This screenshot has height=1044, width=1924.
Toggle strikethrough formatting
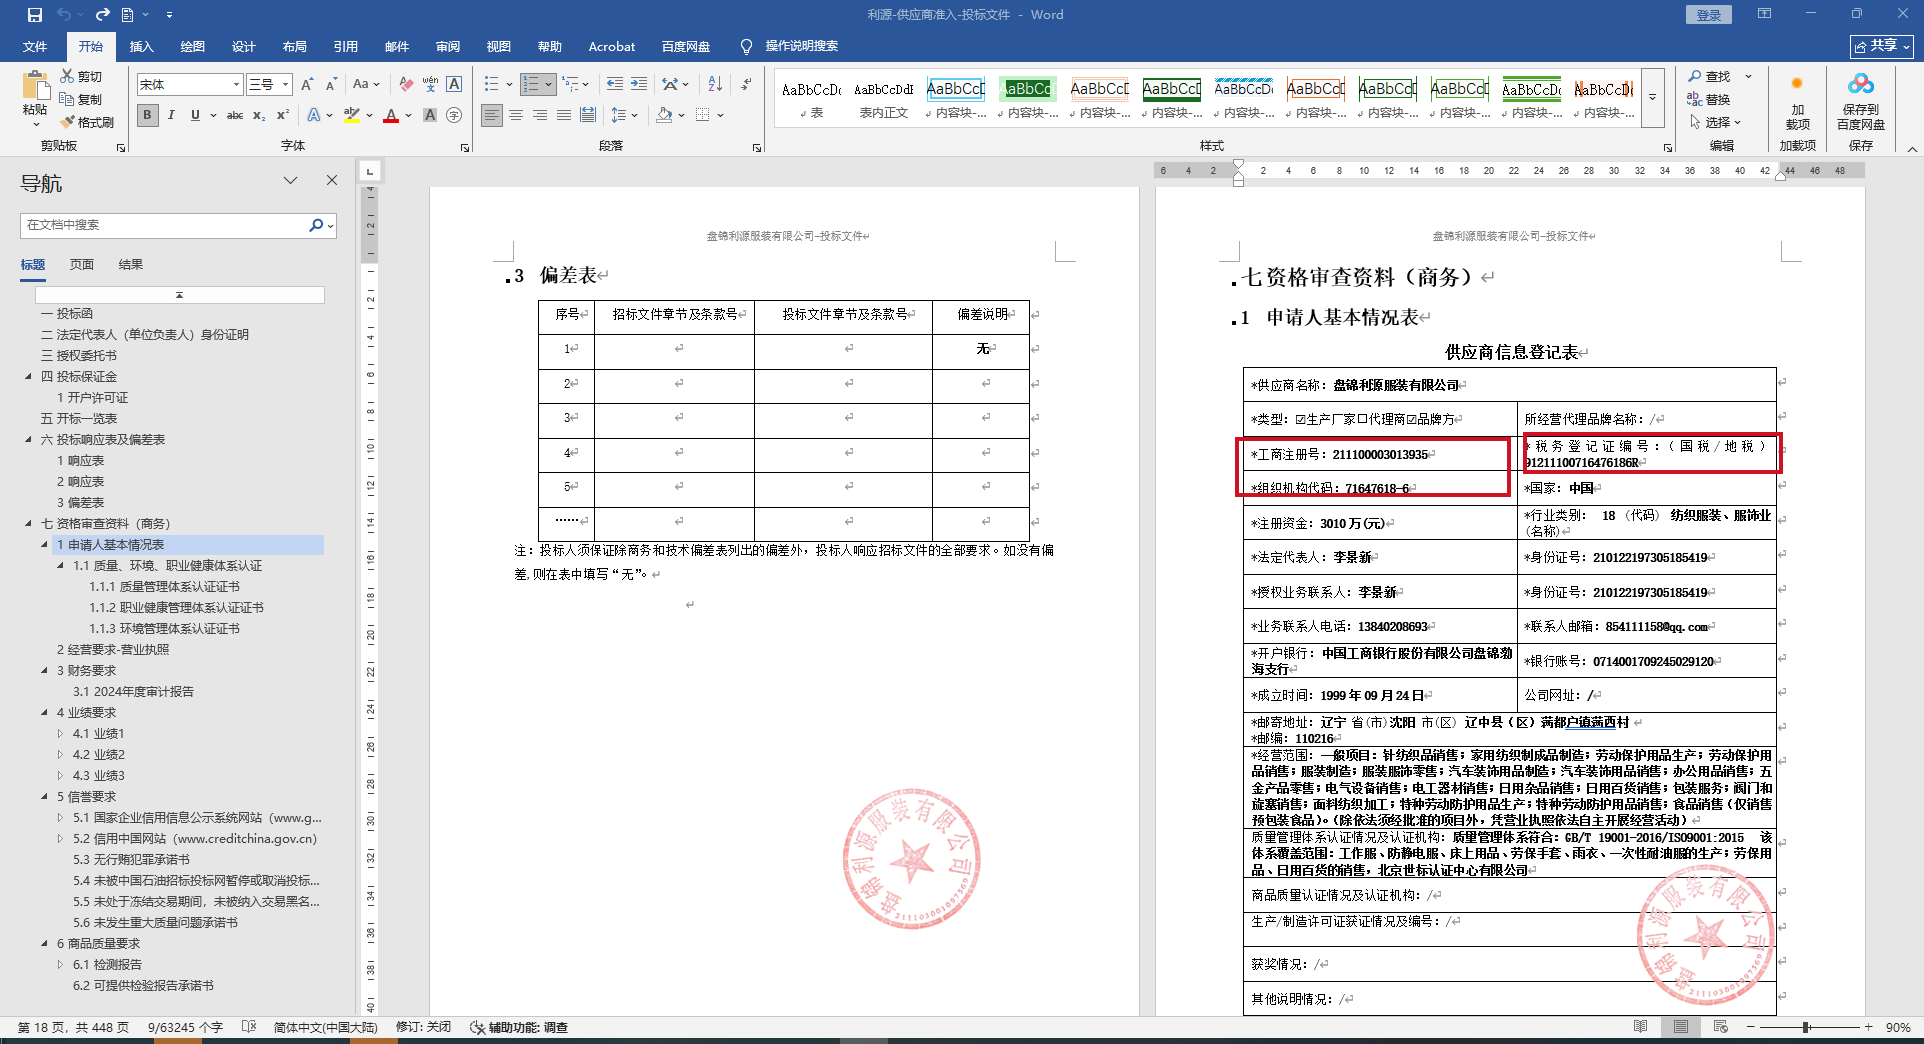point(235,115)
